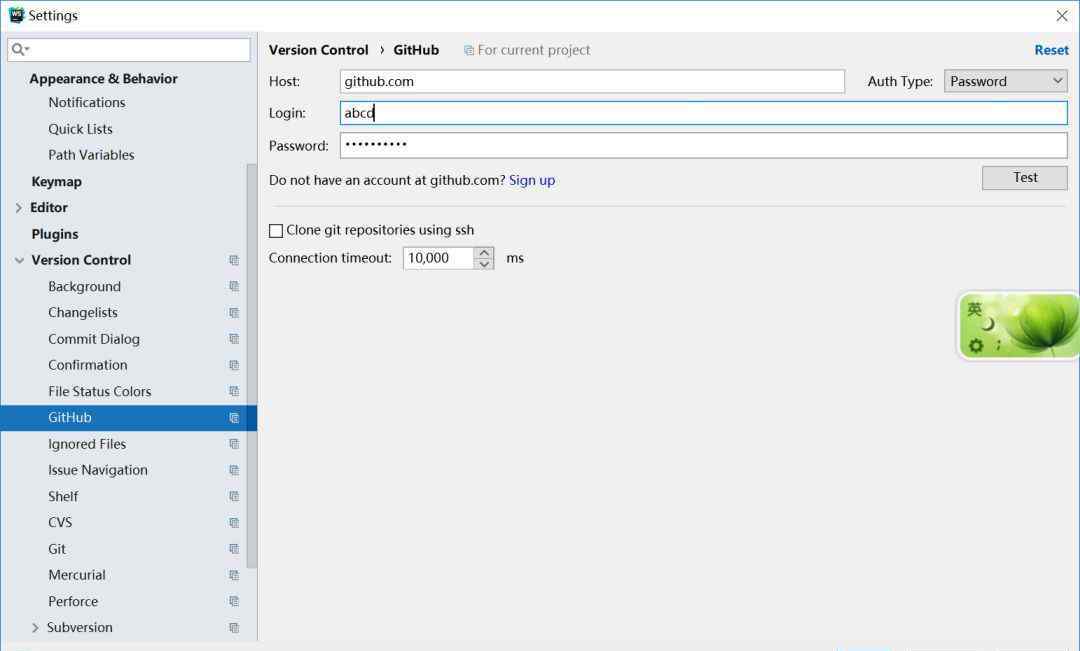The width and height of the screenshot is (1080, 651).
Task: Follow the Sign up link
Action: [532, 180]
